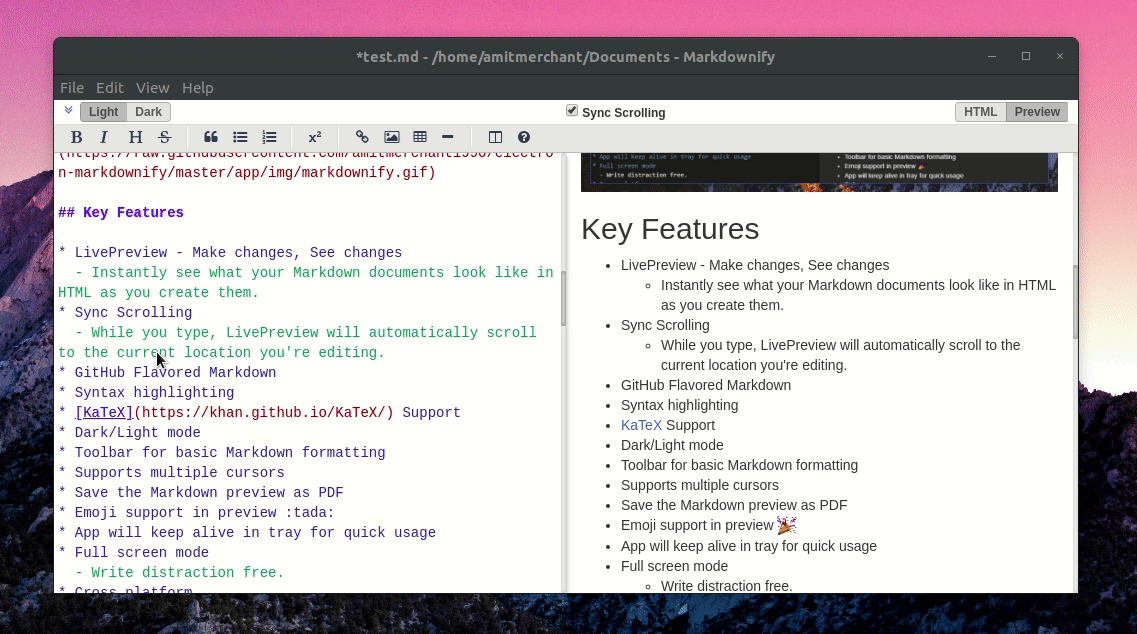Click the [KaTeX] link text in editor
Screen dimensions: 1137x634
[x=104, y=412]
